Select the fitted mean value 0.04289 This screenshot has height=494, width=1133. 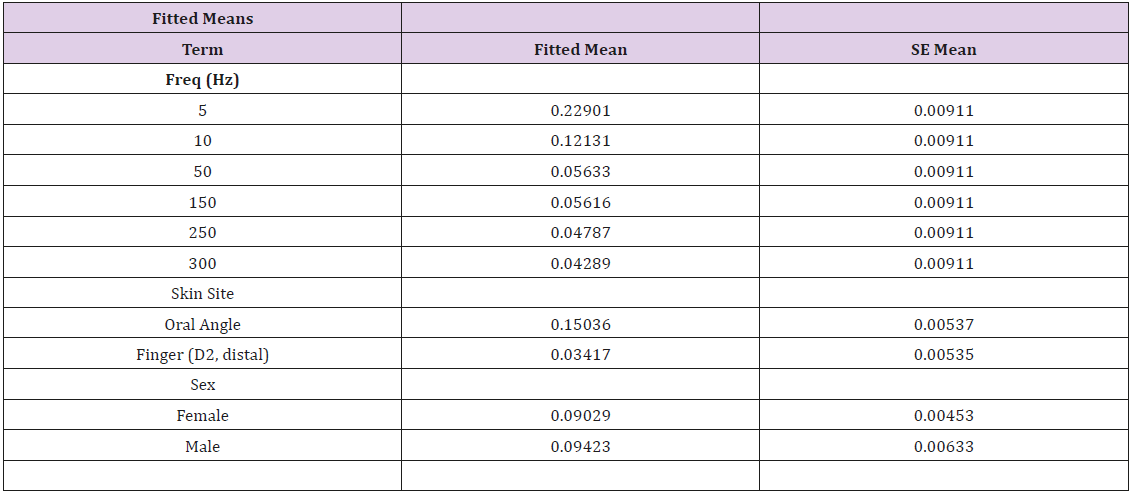click(580, 264)
